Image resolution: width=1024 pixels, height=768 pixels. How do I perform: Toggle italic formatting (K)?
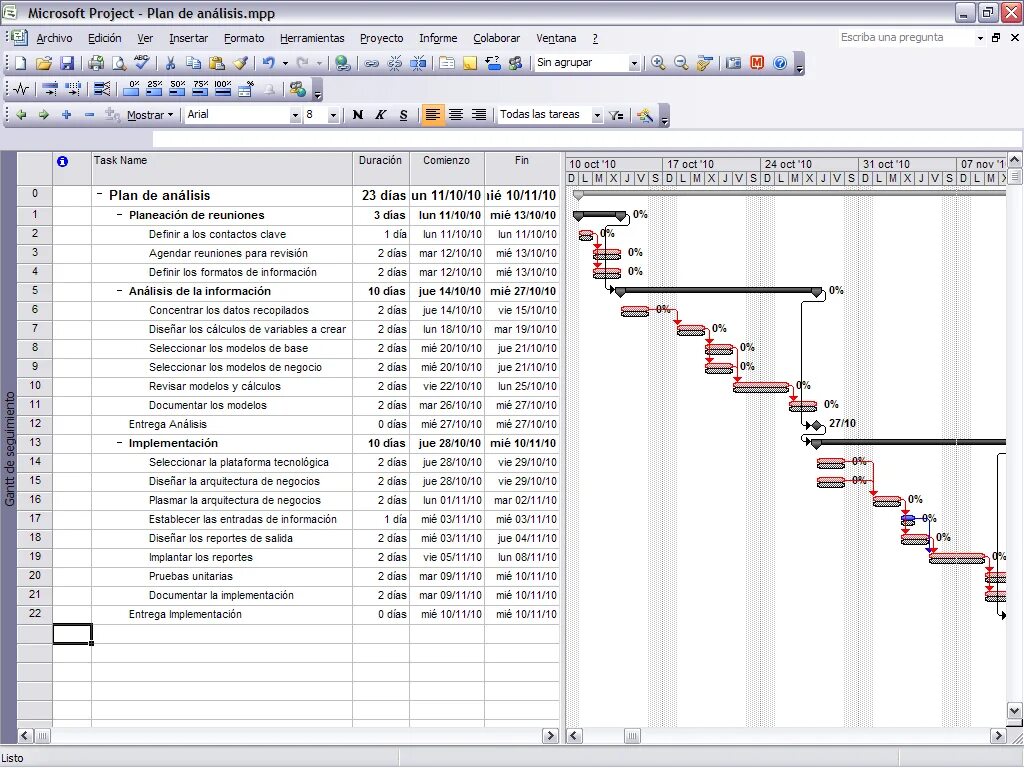tap(380, 115)
